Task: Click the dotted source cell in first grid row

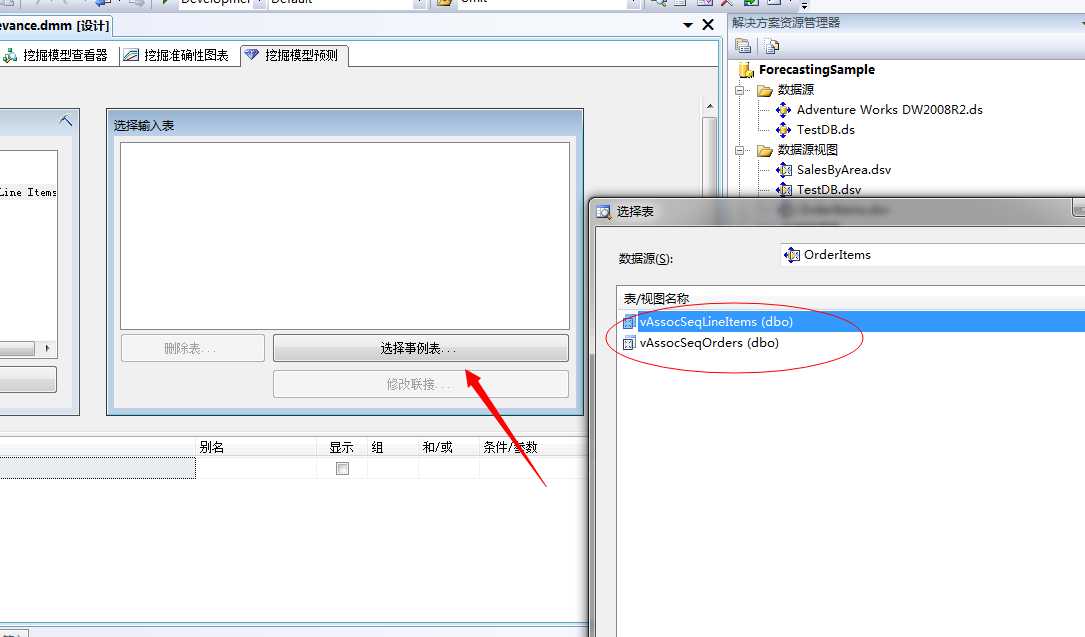Action: click(98, 469)
